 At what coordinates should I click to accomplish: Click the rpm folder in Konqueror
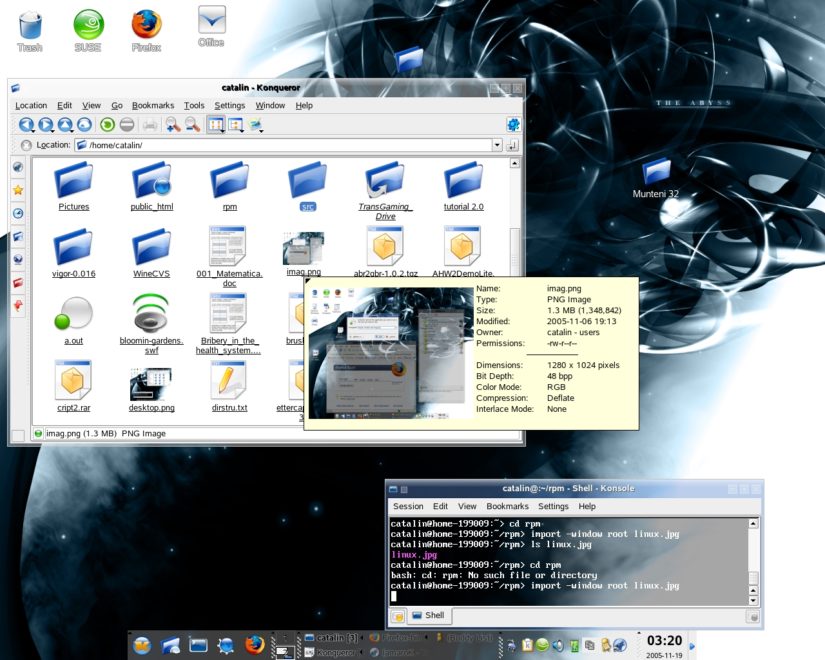[229, 186]
